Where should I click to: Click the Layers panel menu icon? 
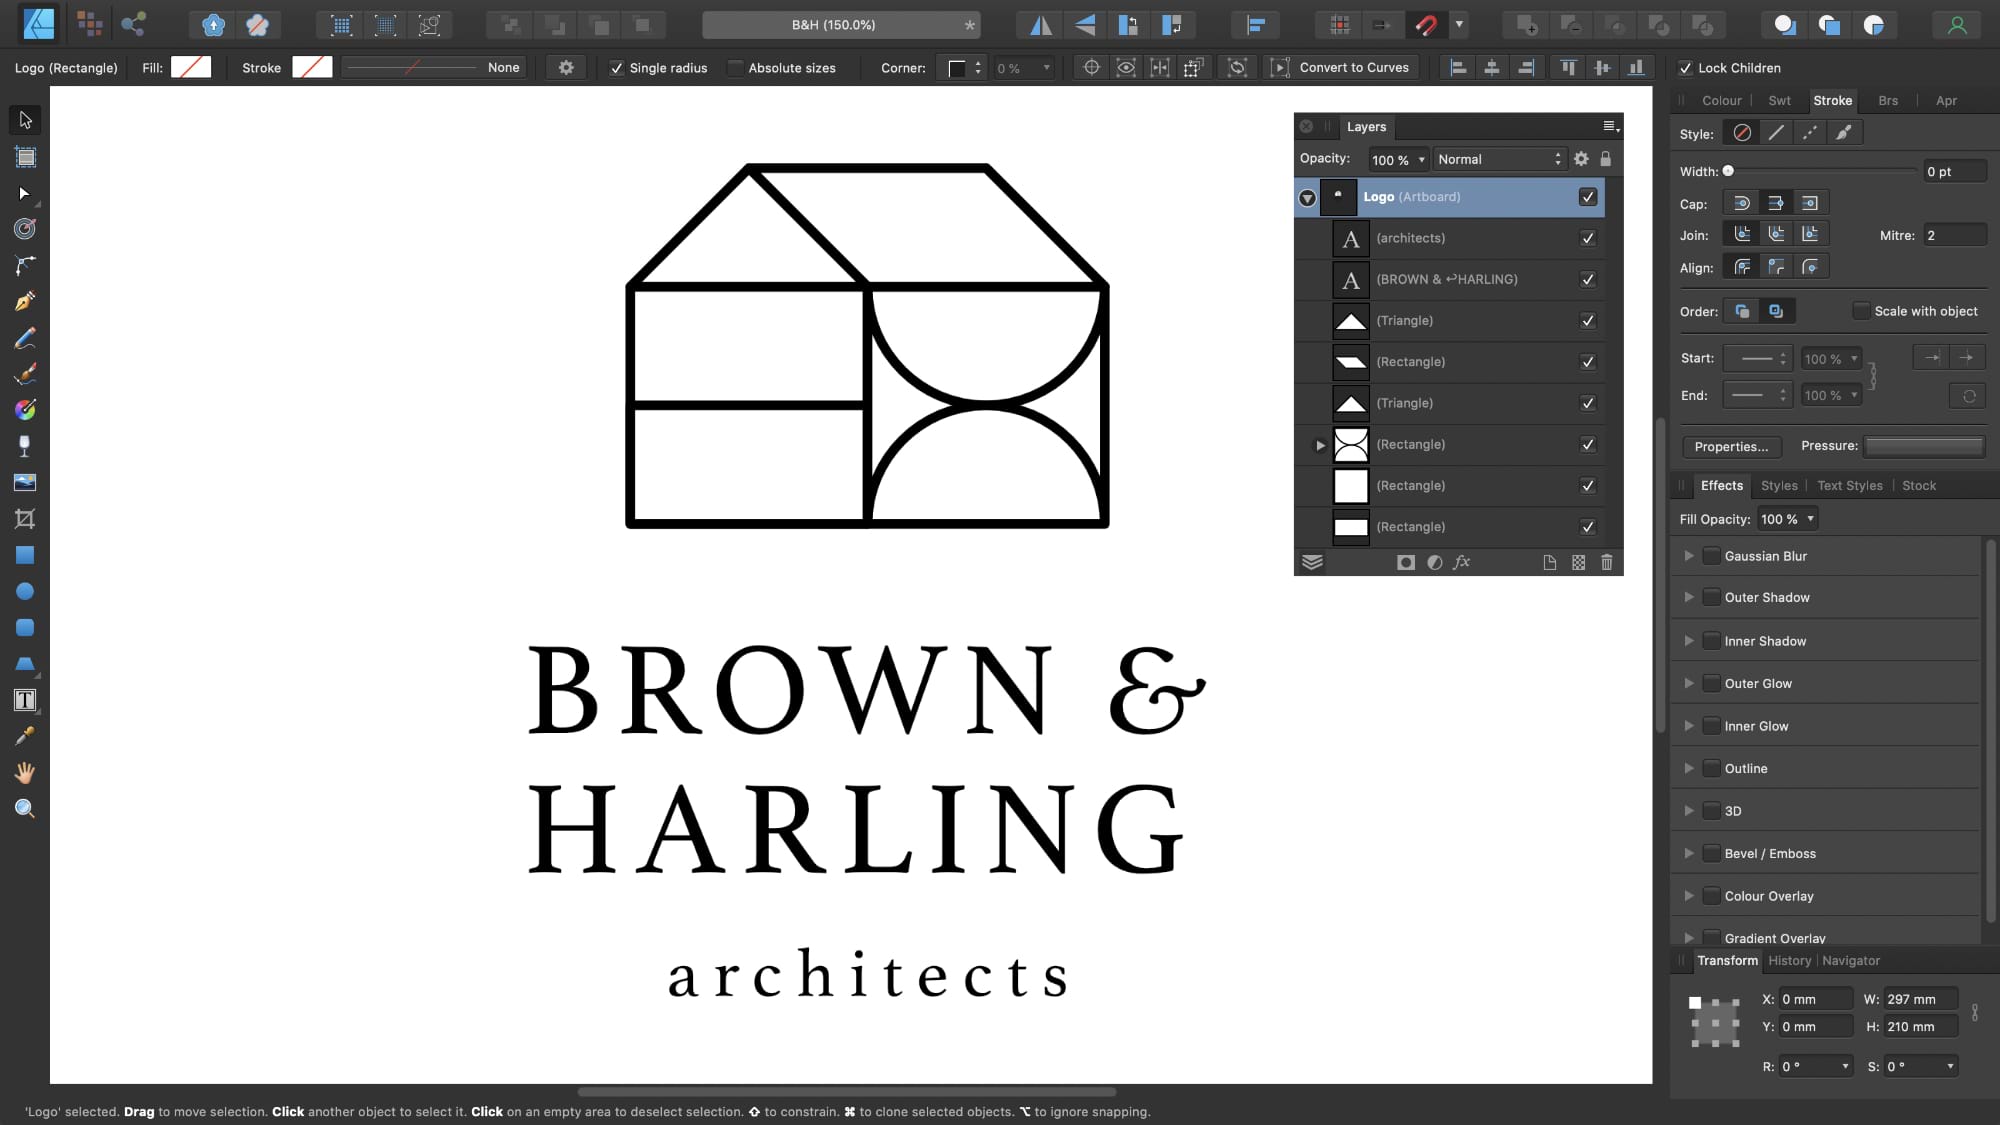[1610, 125]
